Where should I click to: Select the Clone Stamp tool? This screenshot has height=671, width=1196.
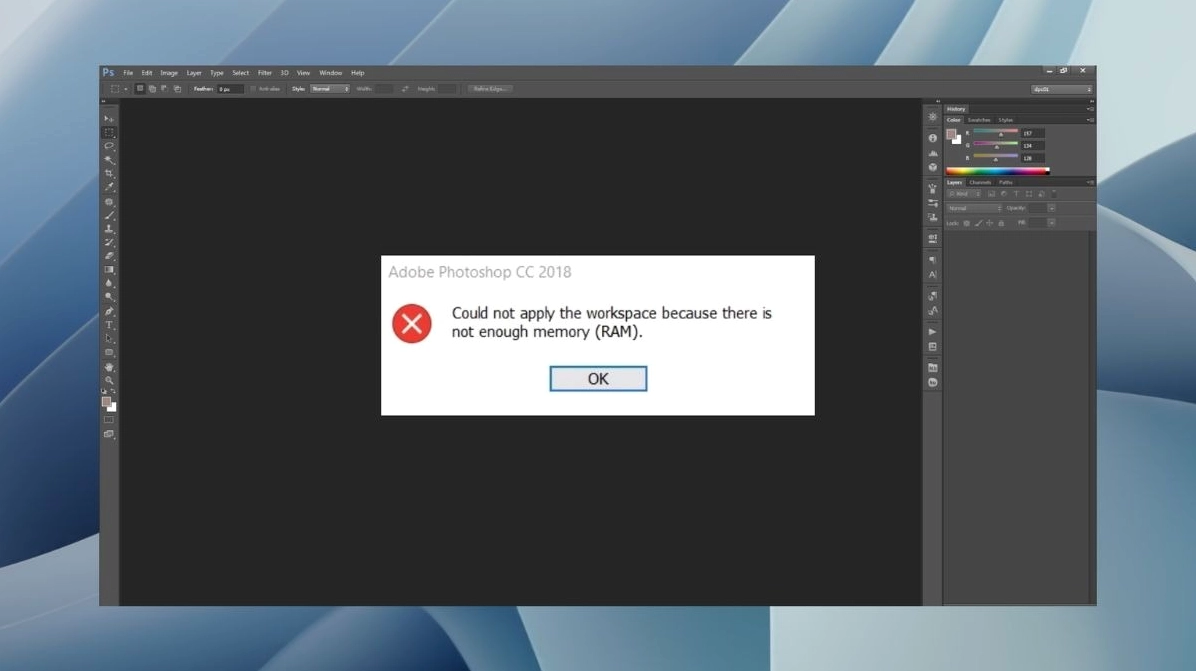click(x=109, y=229)
